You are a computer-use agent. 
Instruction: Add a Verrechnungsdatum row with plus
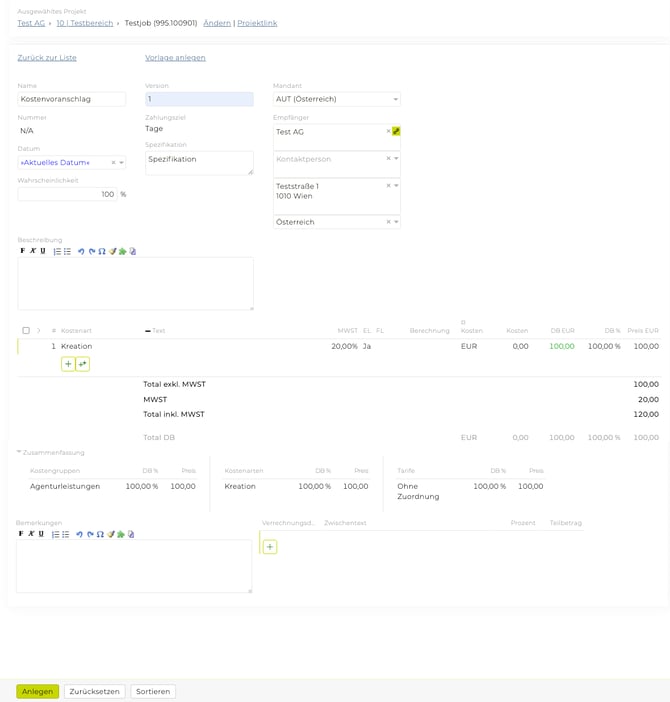(270, 547)
